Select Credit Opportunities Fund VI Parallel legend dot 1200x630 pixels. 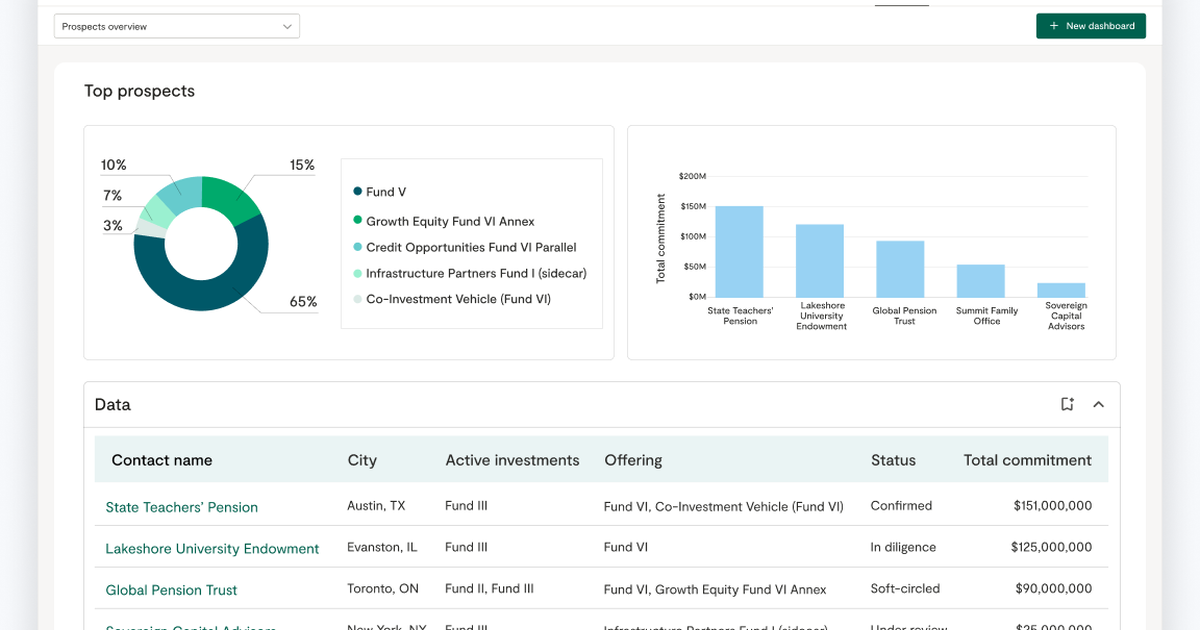[x=357, y=247]
